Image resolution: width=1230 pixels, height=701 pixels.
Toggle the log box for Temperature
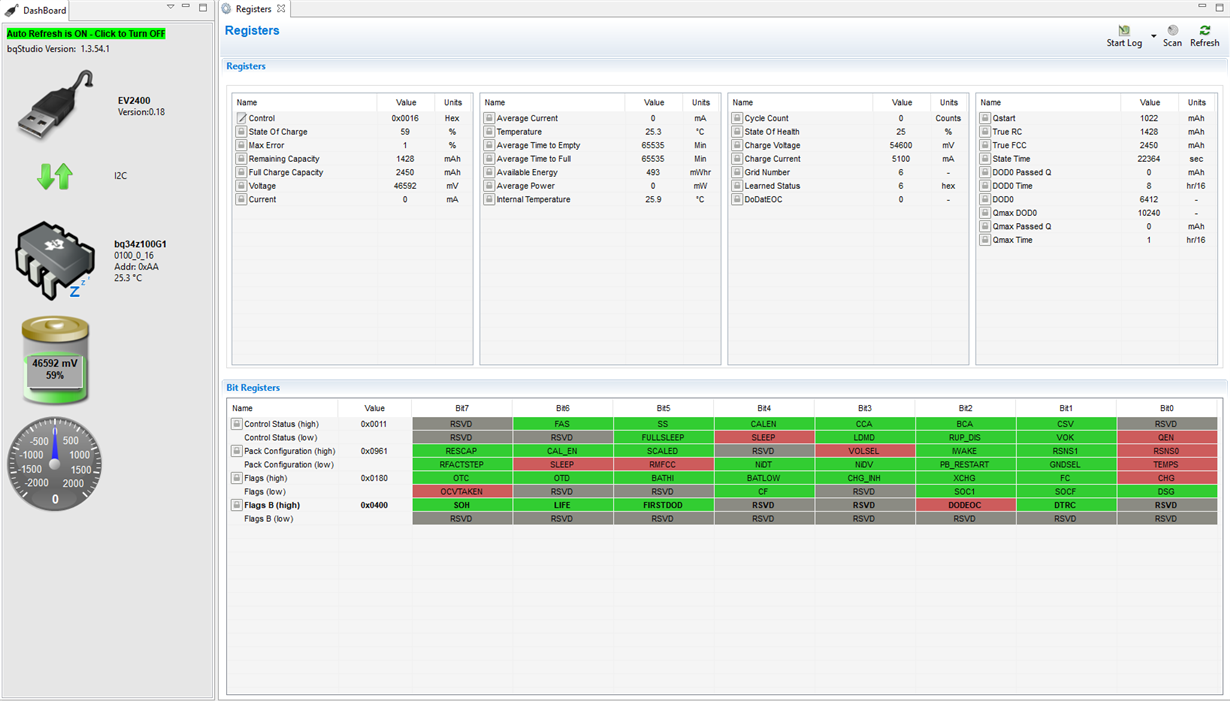[489, 132]
